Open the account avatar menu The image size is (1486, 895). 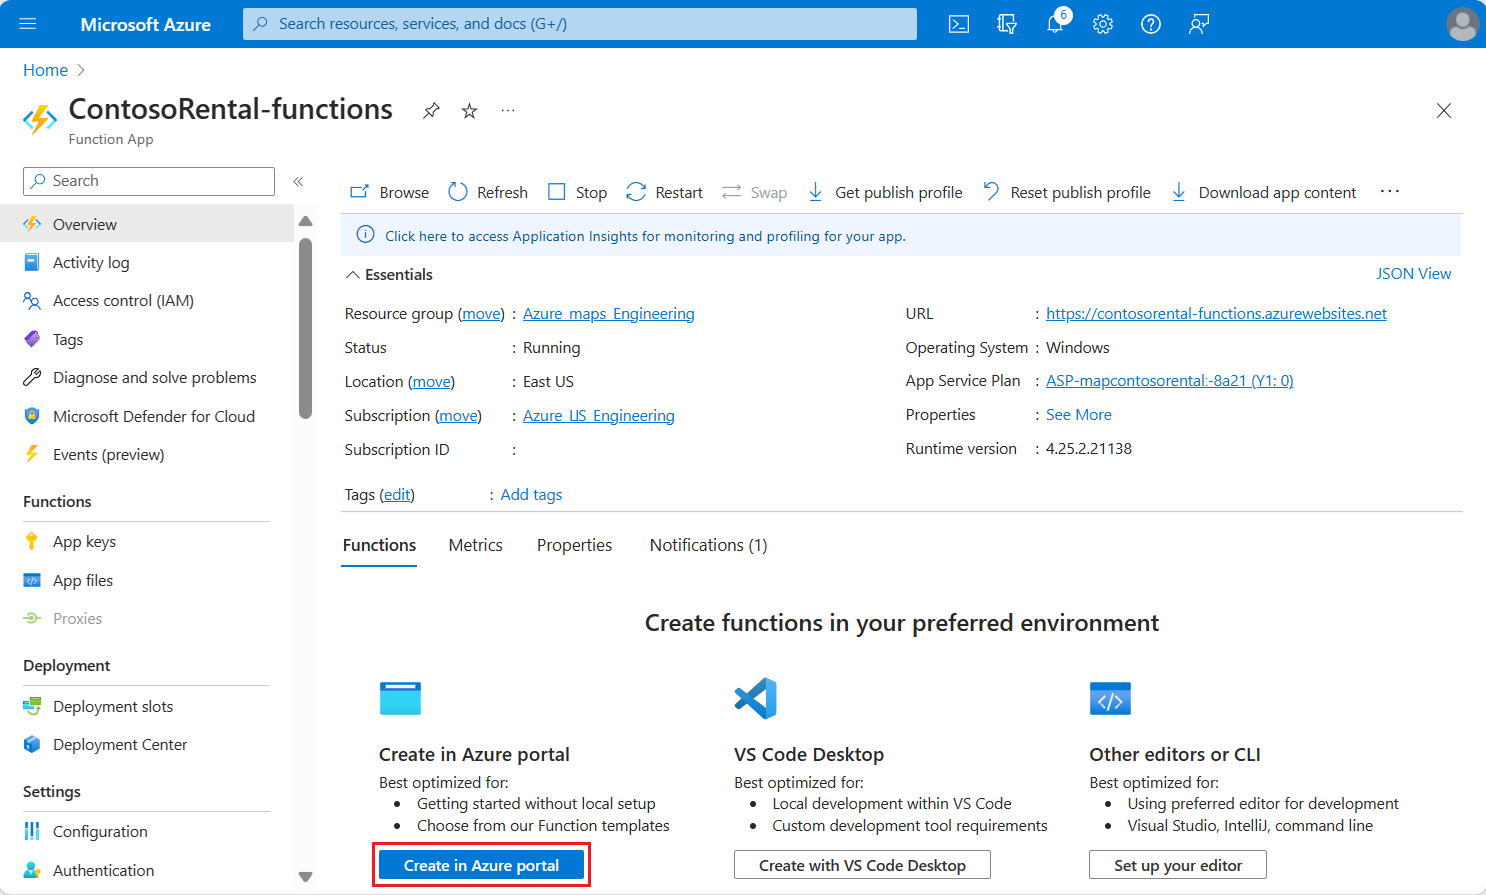(1462, 24)
